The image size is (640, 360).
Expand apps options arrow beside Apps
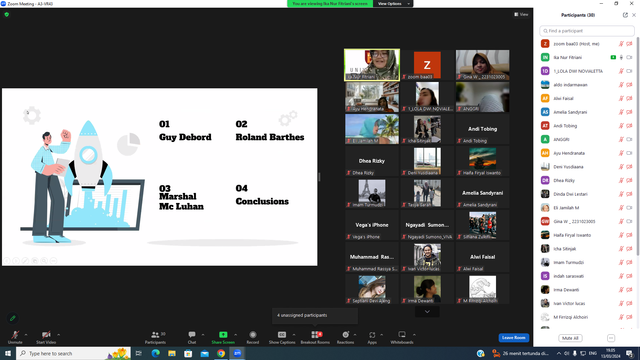(381, 335)
